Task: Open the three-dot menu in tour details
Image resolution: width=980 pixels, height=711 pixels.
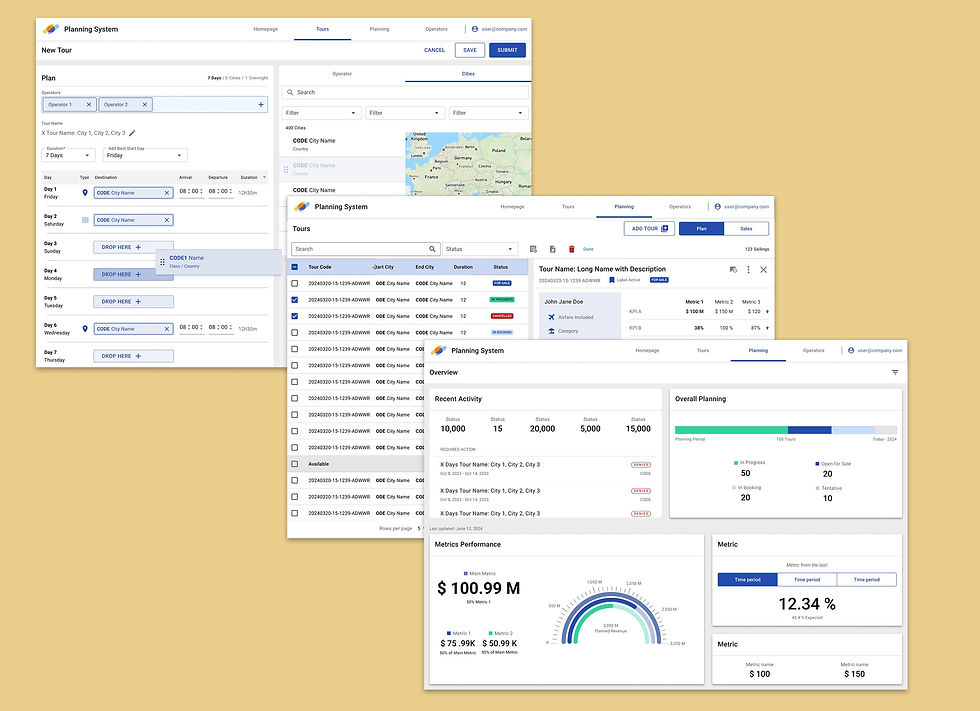Action: tap(748, 270)
